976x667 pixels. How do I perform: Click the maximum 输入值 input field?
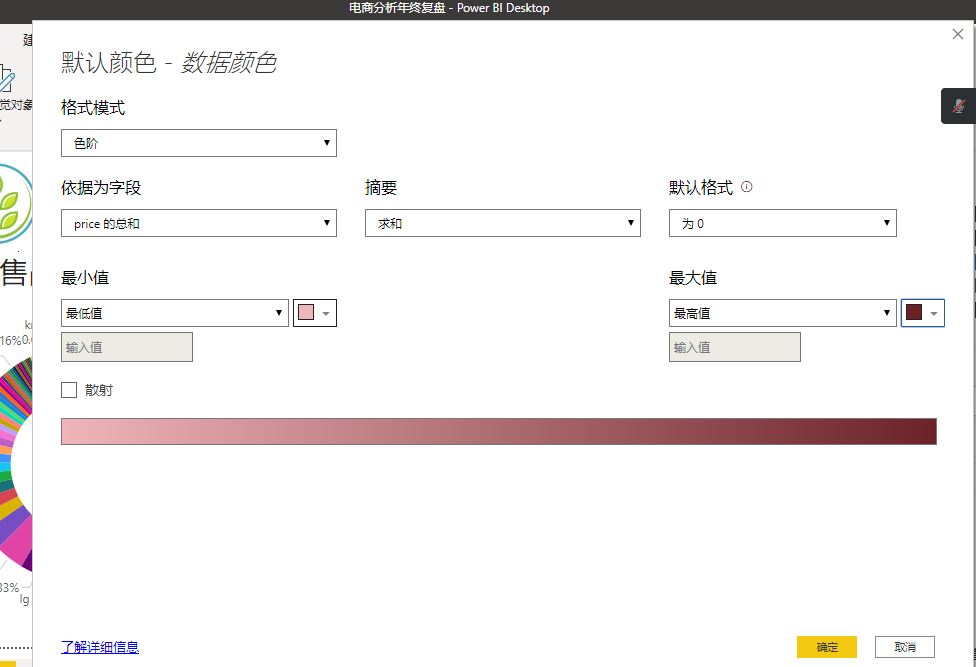coord(734,347)
